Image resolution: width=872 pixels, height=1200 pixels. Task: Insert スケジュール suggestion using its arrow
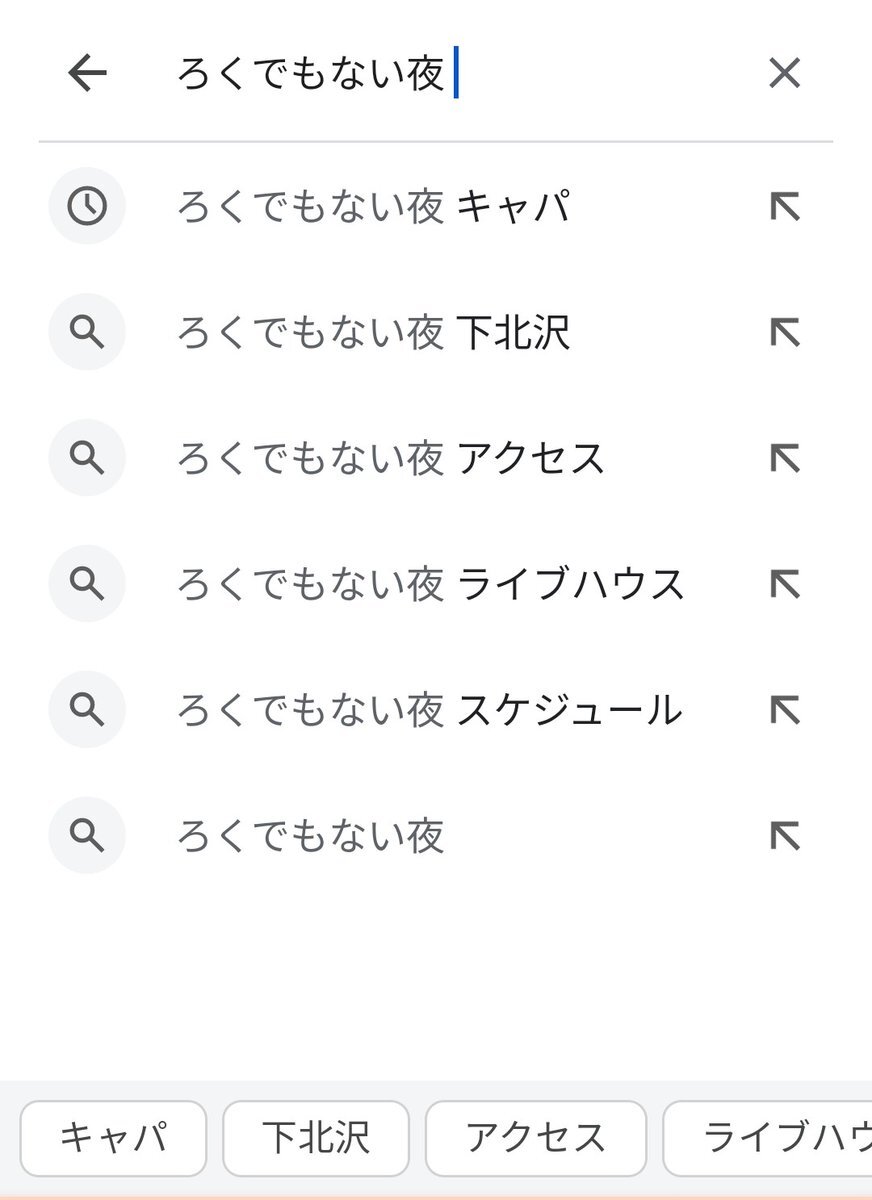coord(785,711)
